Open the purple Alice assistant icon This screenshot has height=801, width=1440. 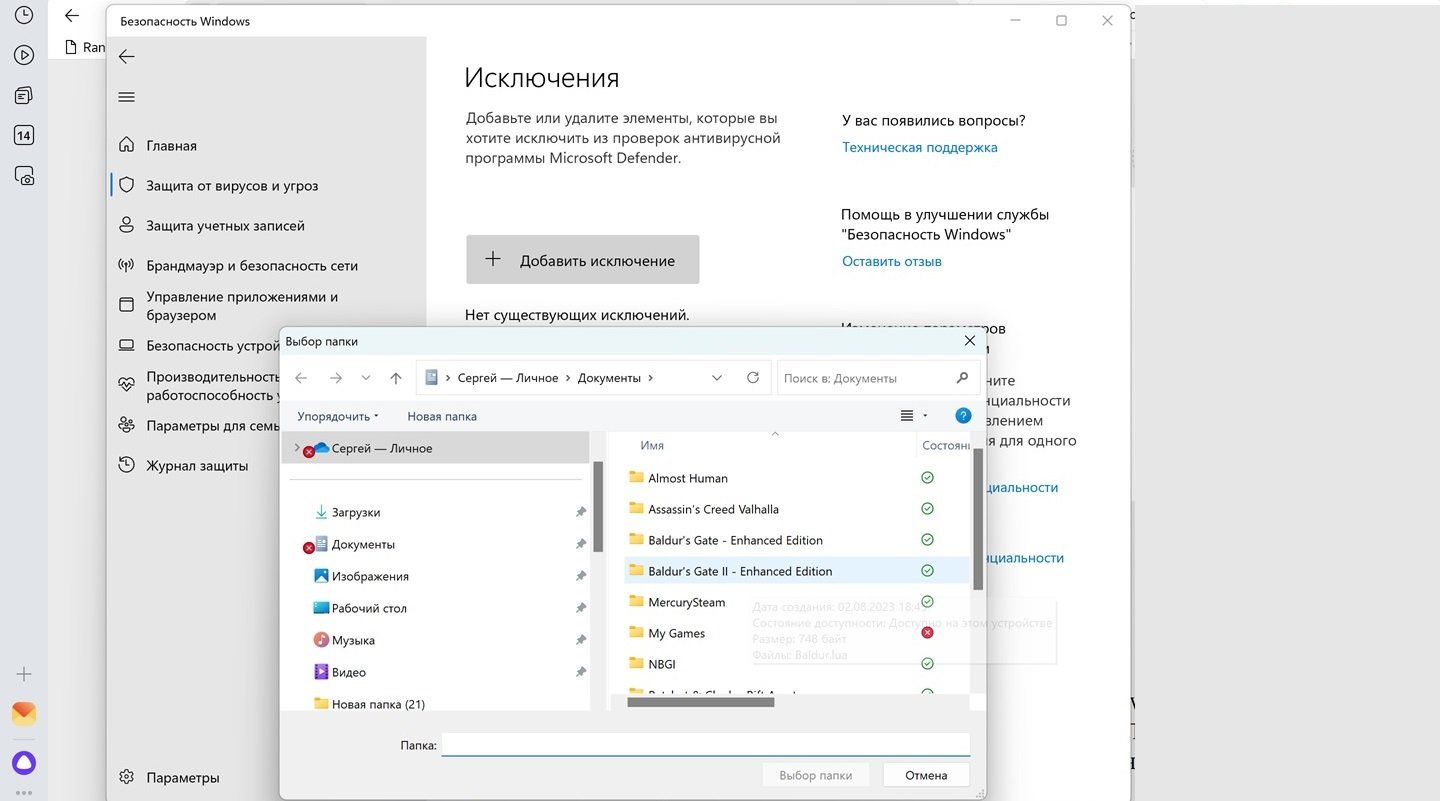click(24, 763)
